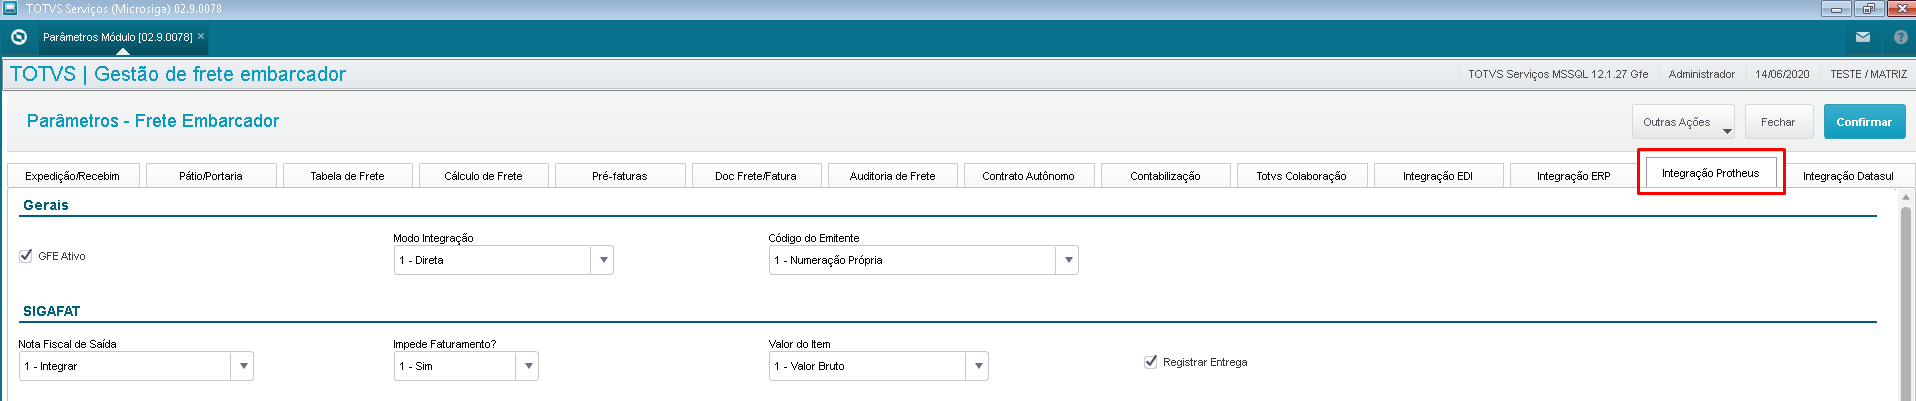
Task: Switch to the Integração ERP tab
Action: pyautogui.click(x=1574, y=176)
